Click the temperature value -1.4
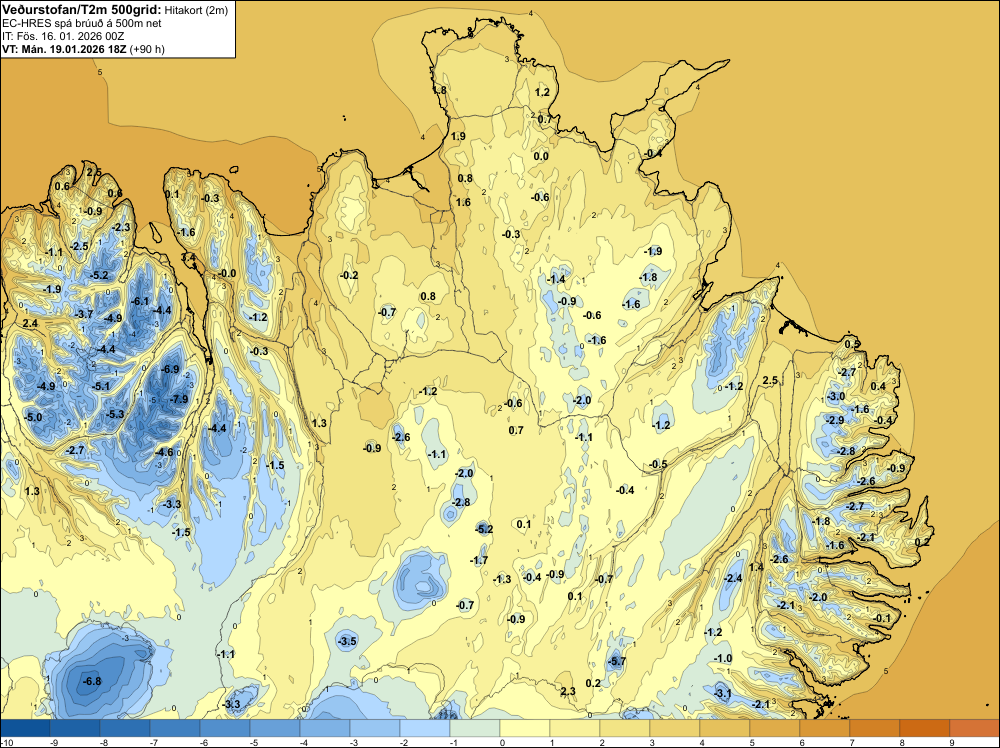The image size is (1000, 748). [556, 279]
